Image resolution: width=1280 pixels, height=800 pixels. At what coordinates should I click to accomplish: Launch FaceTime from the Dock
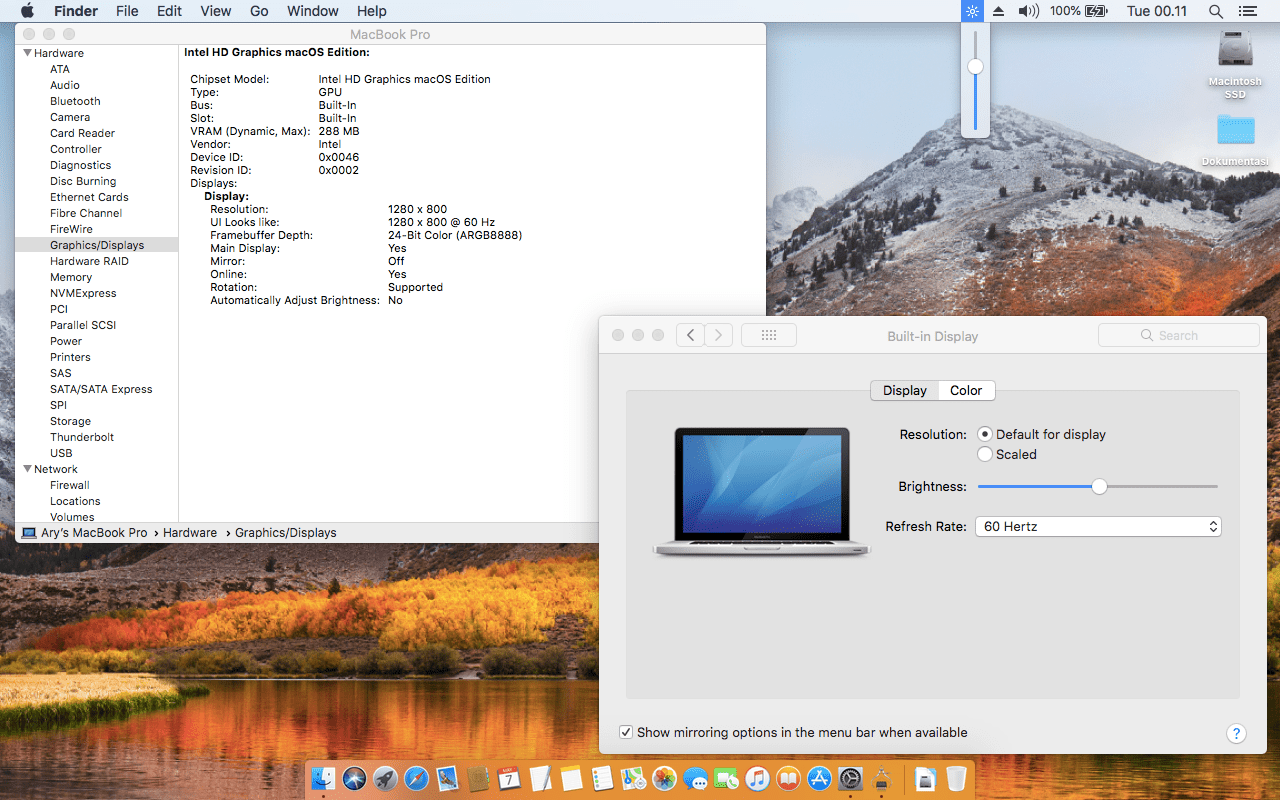point(726,778)
